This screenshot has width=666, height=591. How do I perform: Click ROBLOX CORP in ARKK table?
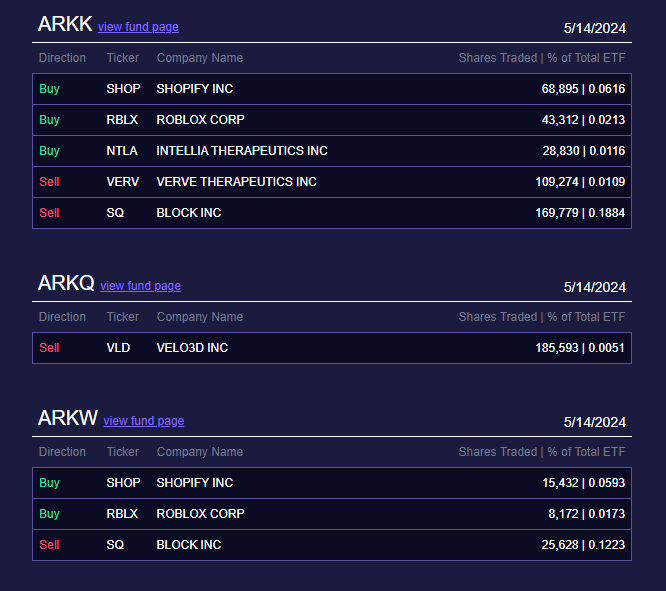pyautogui.click(x=200, y=120)
